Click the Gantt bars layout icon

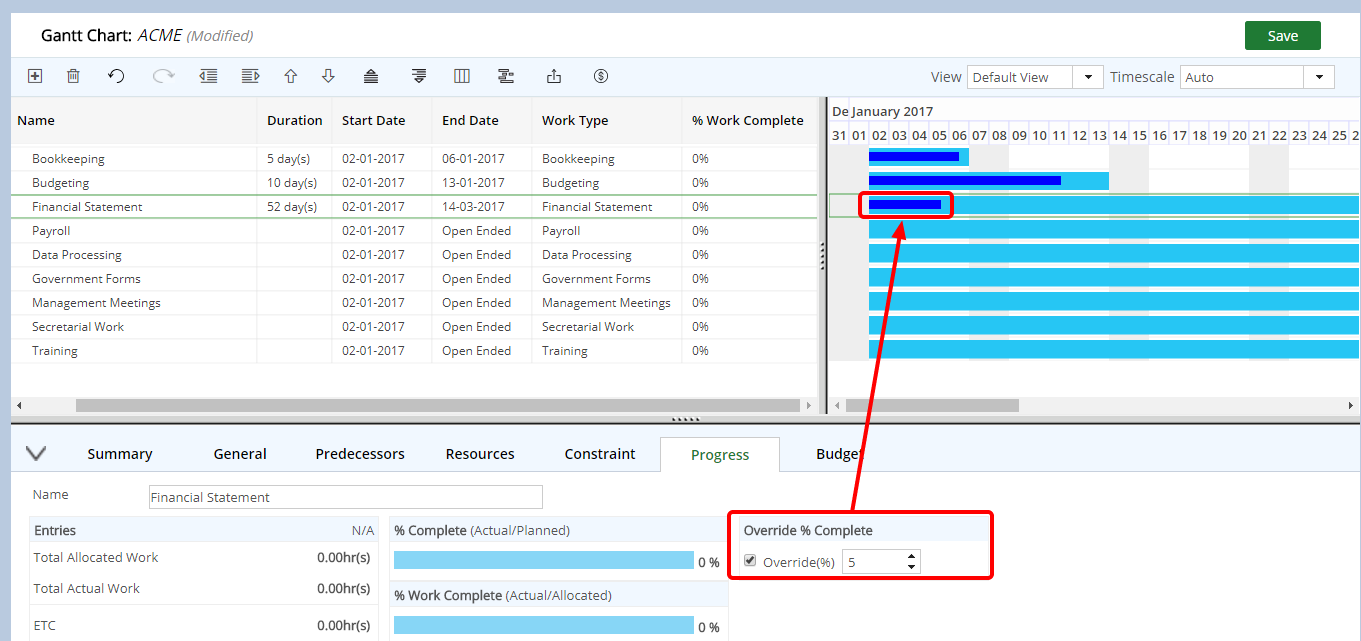(x=506, y=76)
